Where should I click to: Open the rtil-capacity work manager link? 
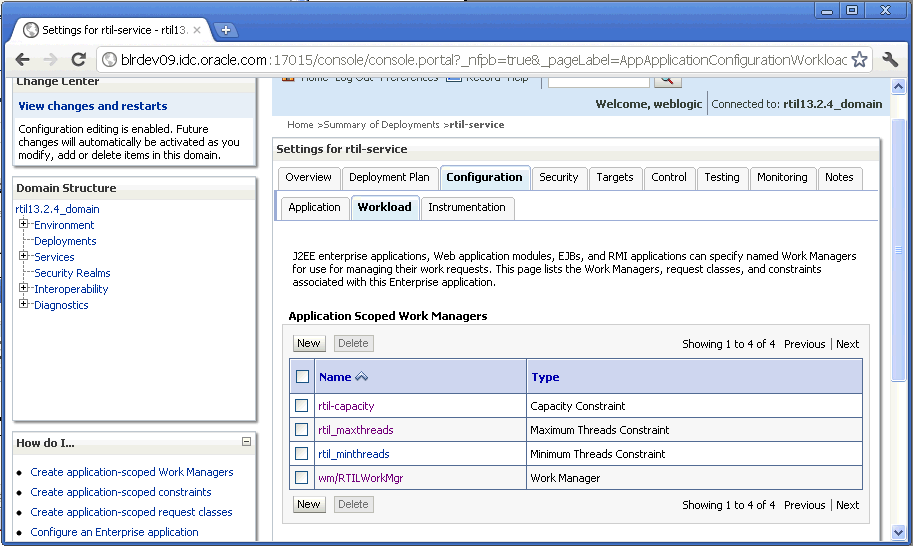coord(346,406)
